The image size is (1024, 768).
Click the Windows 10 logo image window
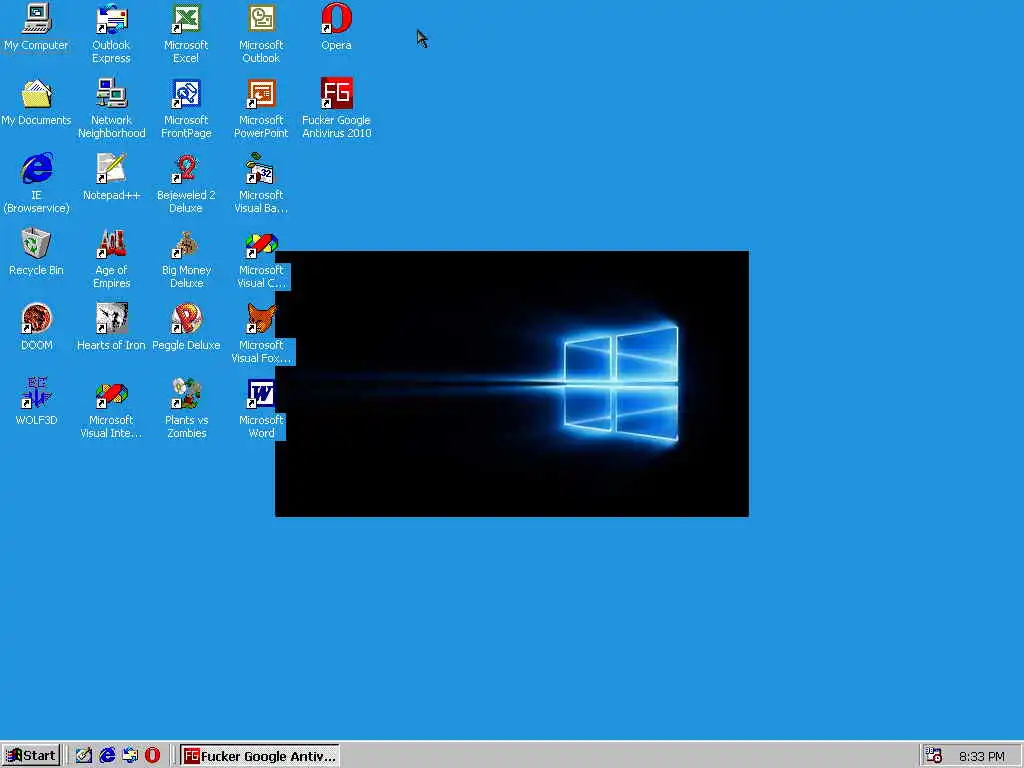pyautogui.click(x=512, y=384)
